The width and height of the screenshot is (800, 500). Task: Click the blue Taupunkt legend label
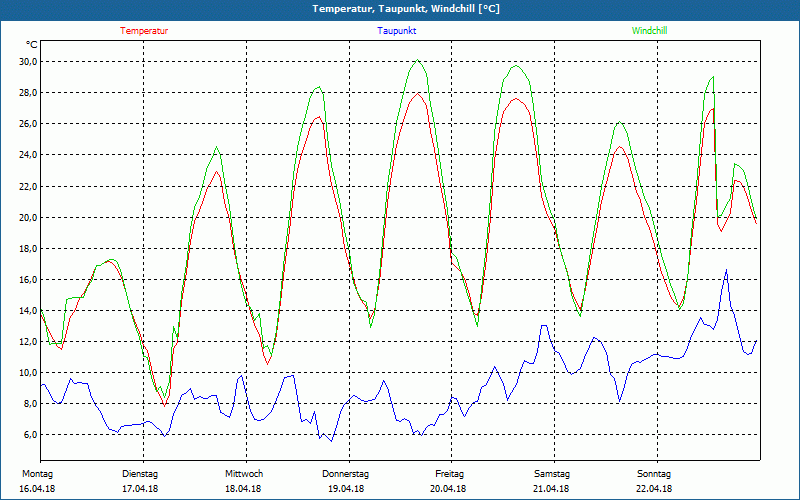coord(396,31)
